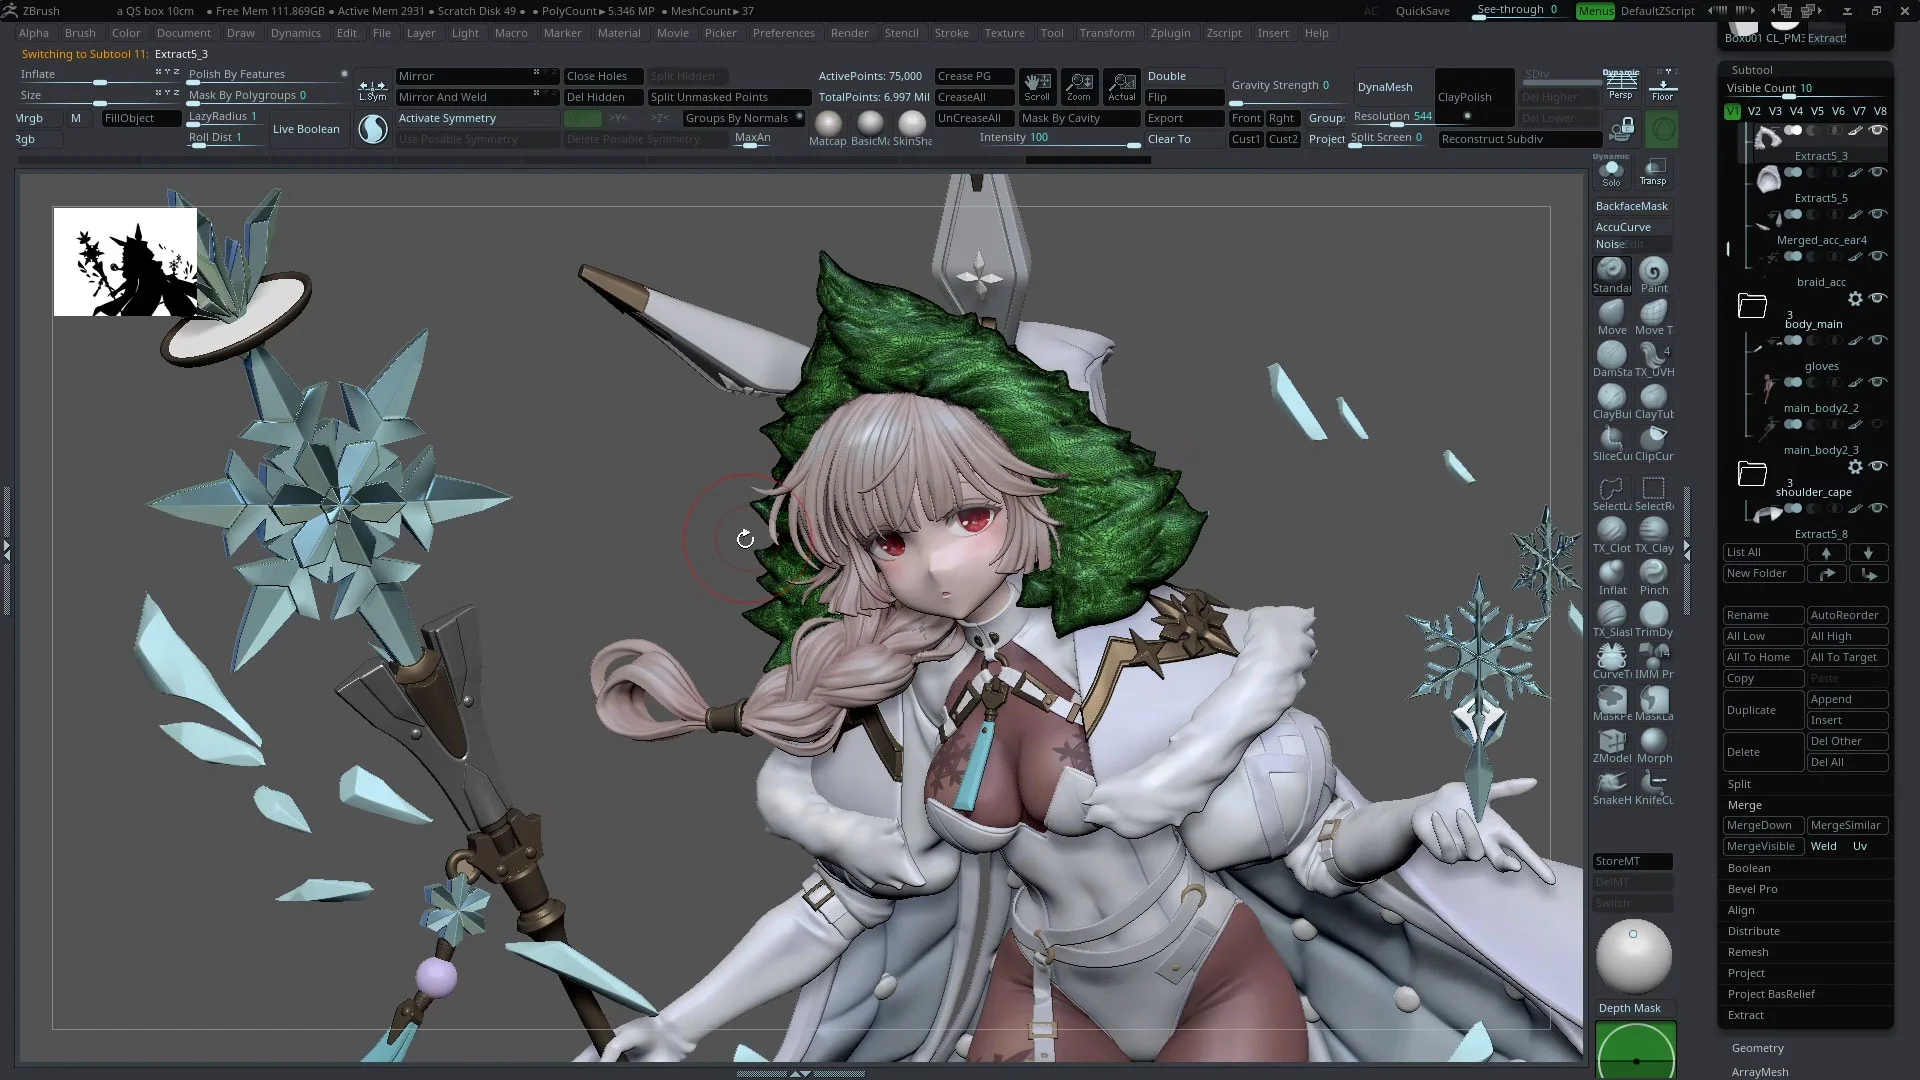Select the SkinShade material sphere
This screenshot has height=1080, width=1920.
(911, 128)
